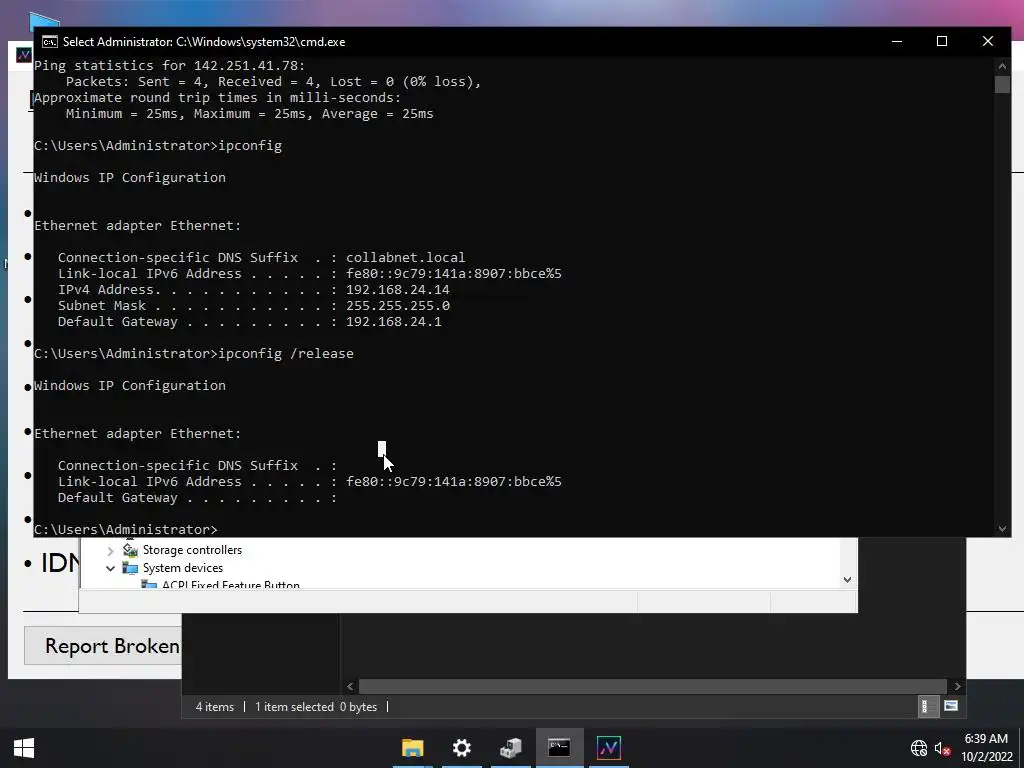Switch to Device Manager on the taskbar
Screen dimensions: 1024x768
[x=511, y=748]
